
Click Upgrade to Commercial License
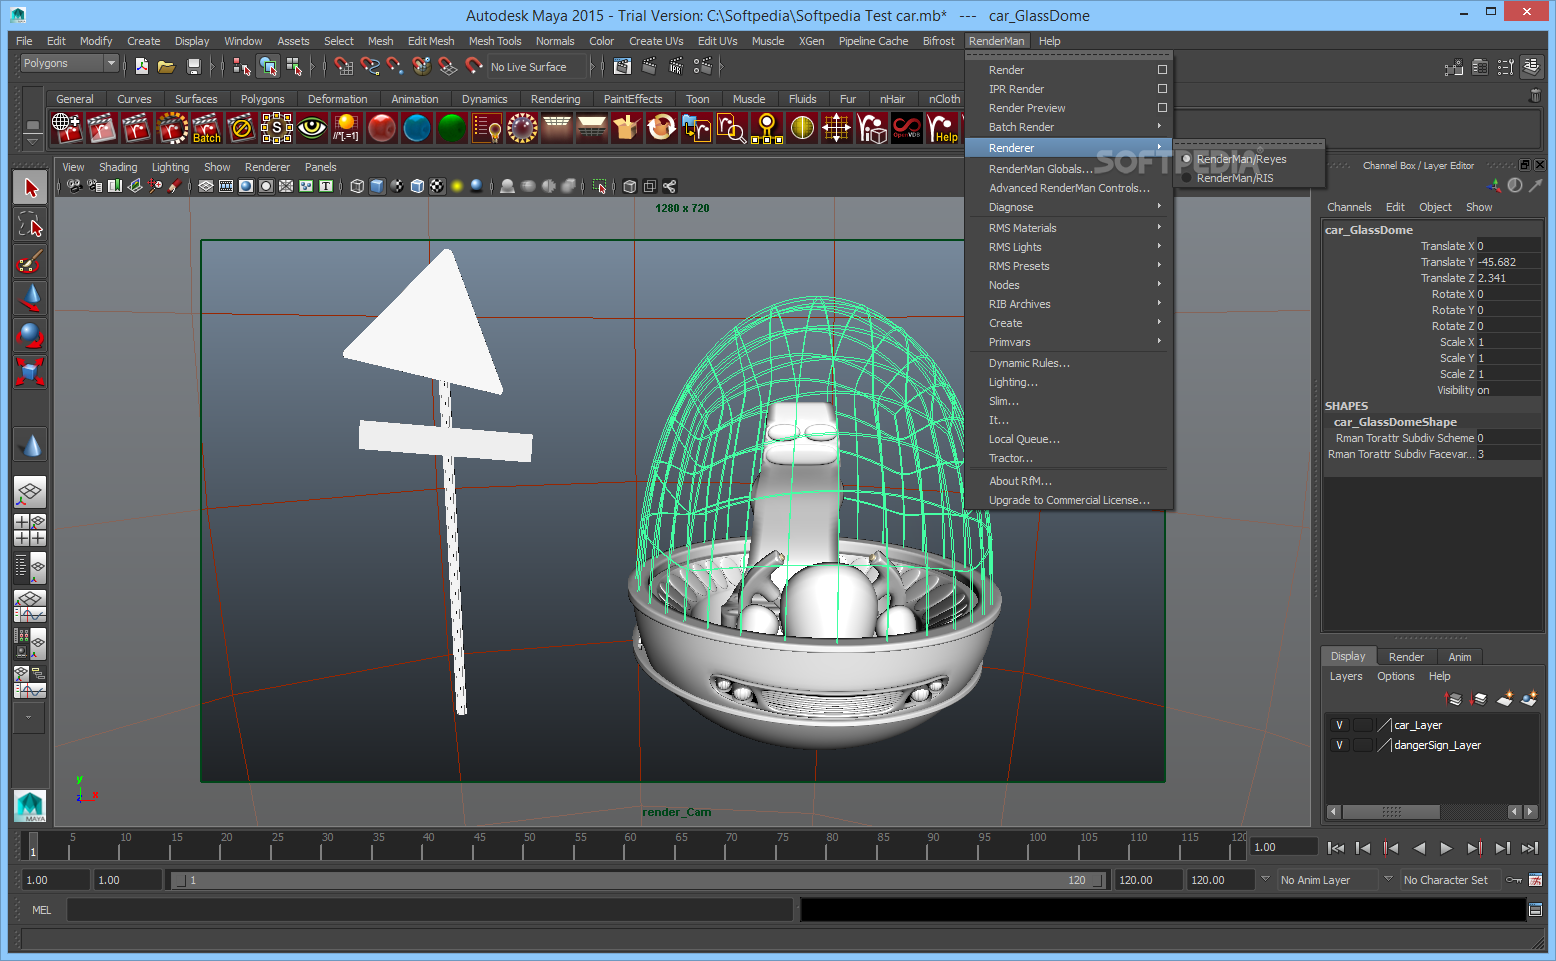pyautogui.click(x=1067, y=500)
